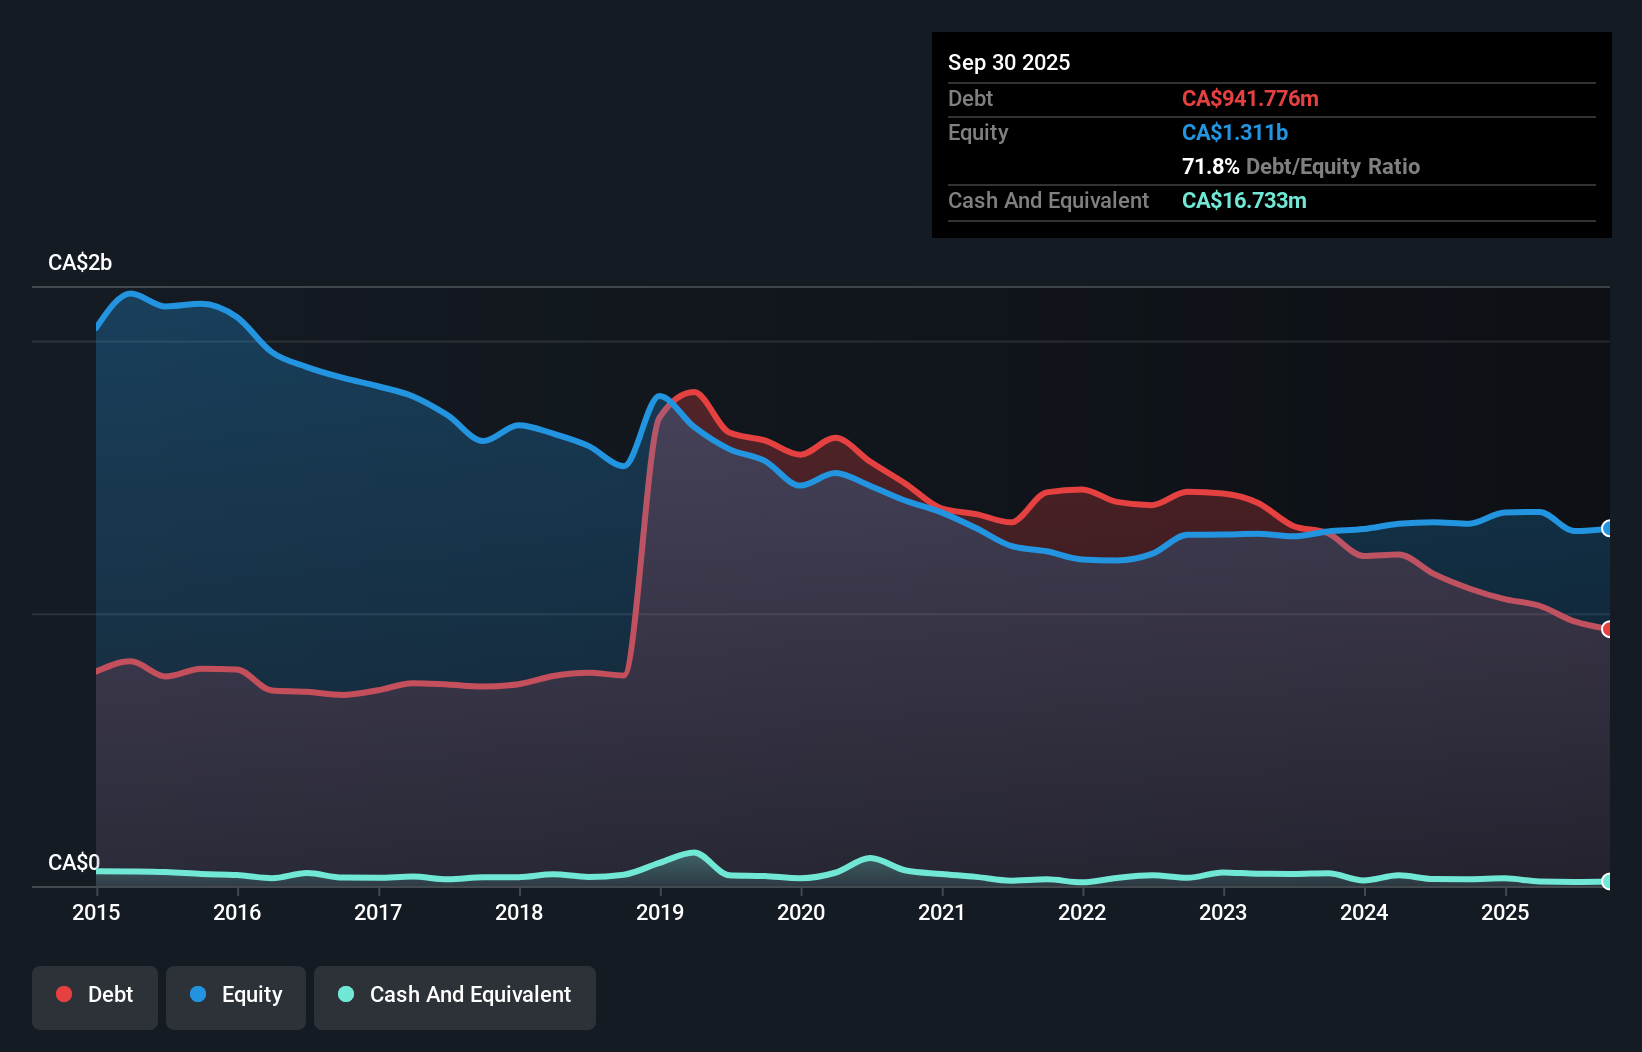Click the CA$1.311b Equity value
The image size is (1642, 1052).
[x=1234, y=132]
